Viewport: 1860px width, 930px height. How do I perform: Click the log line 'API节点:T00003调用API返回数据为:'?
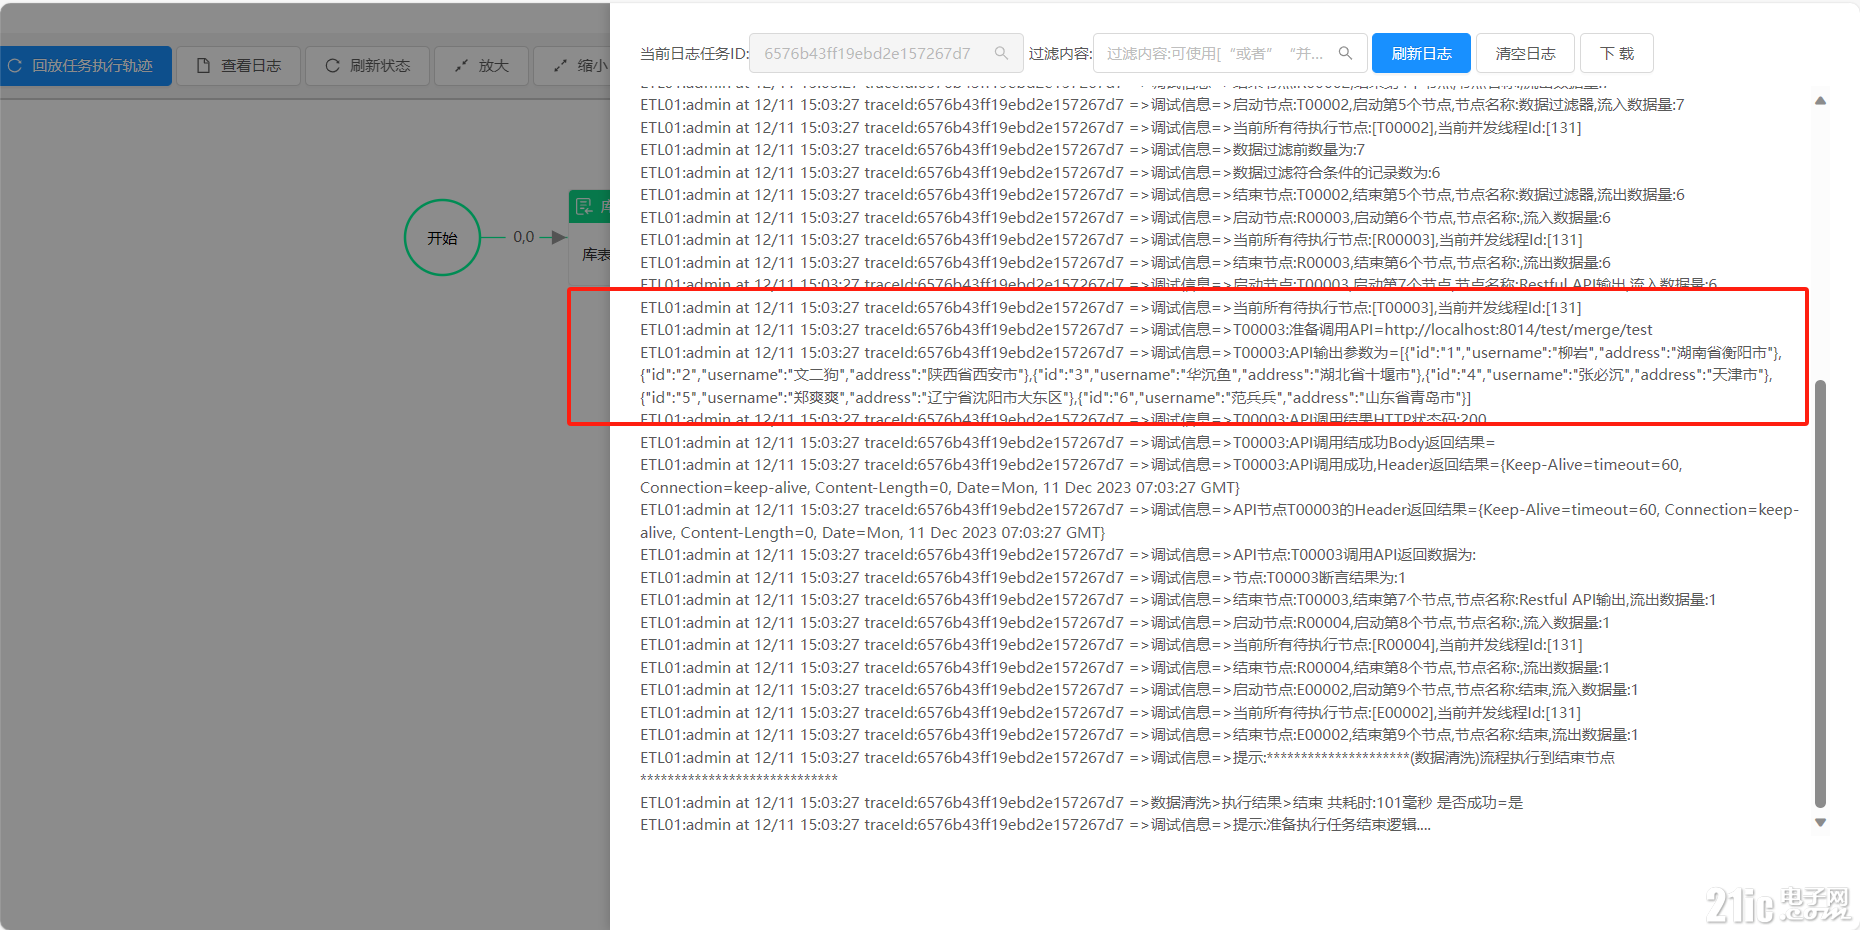pos(1058,555)
